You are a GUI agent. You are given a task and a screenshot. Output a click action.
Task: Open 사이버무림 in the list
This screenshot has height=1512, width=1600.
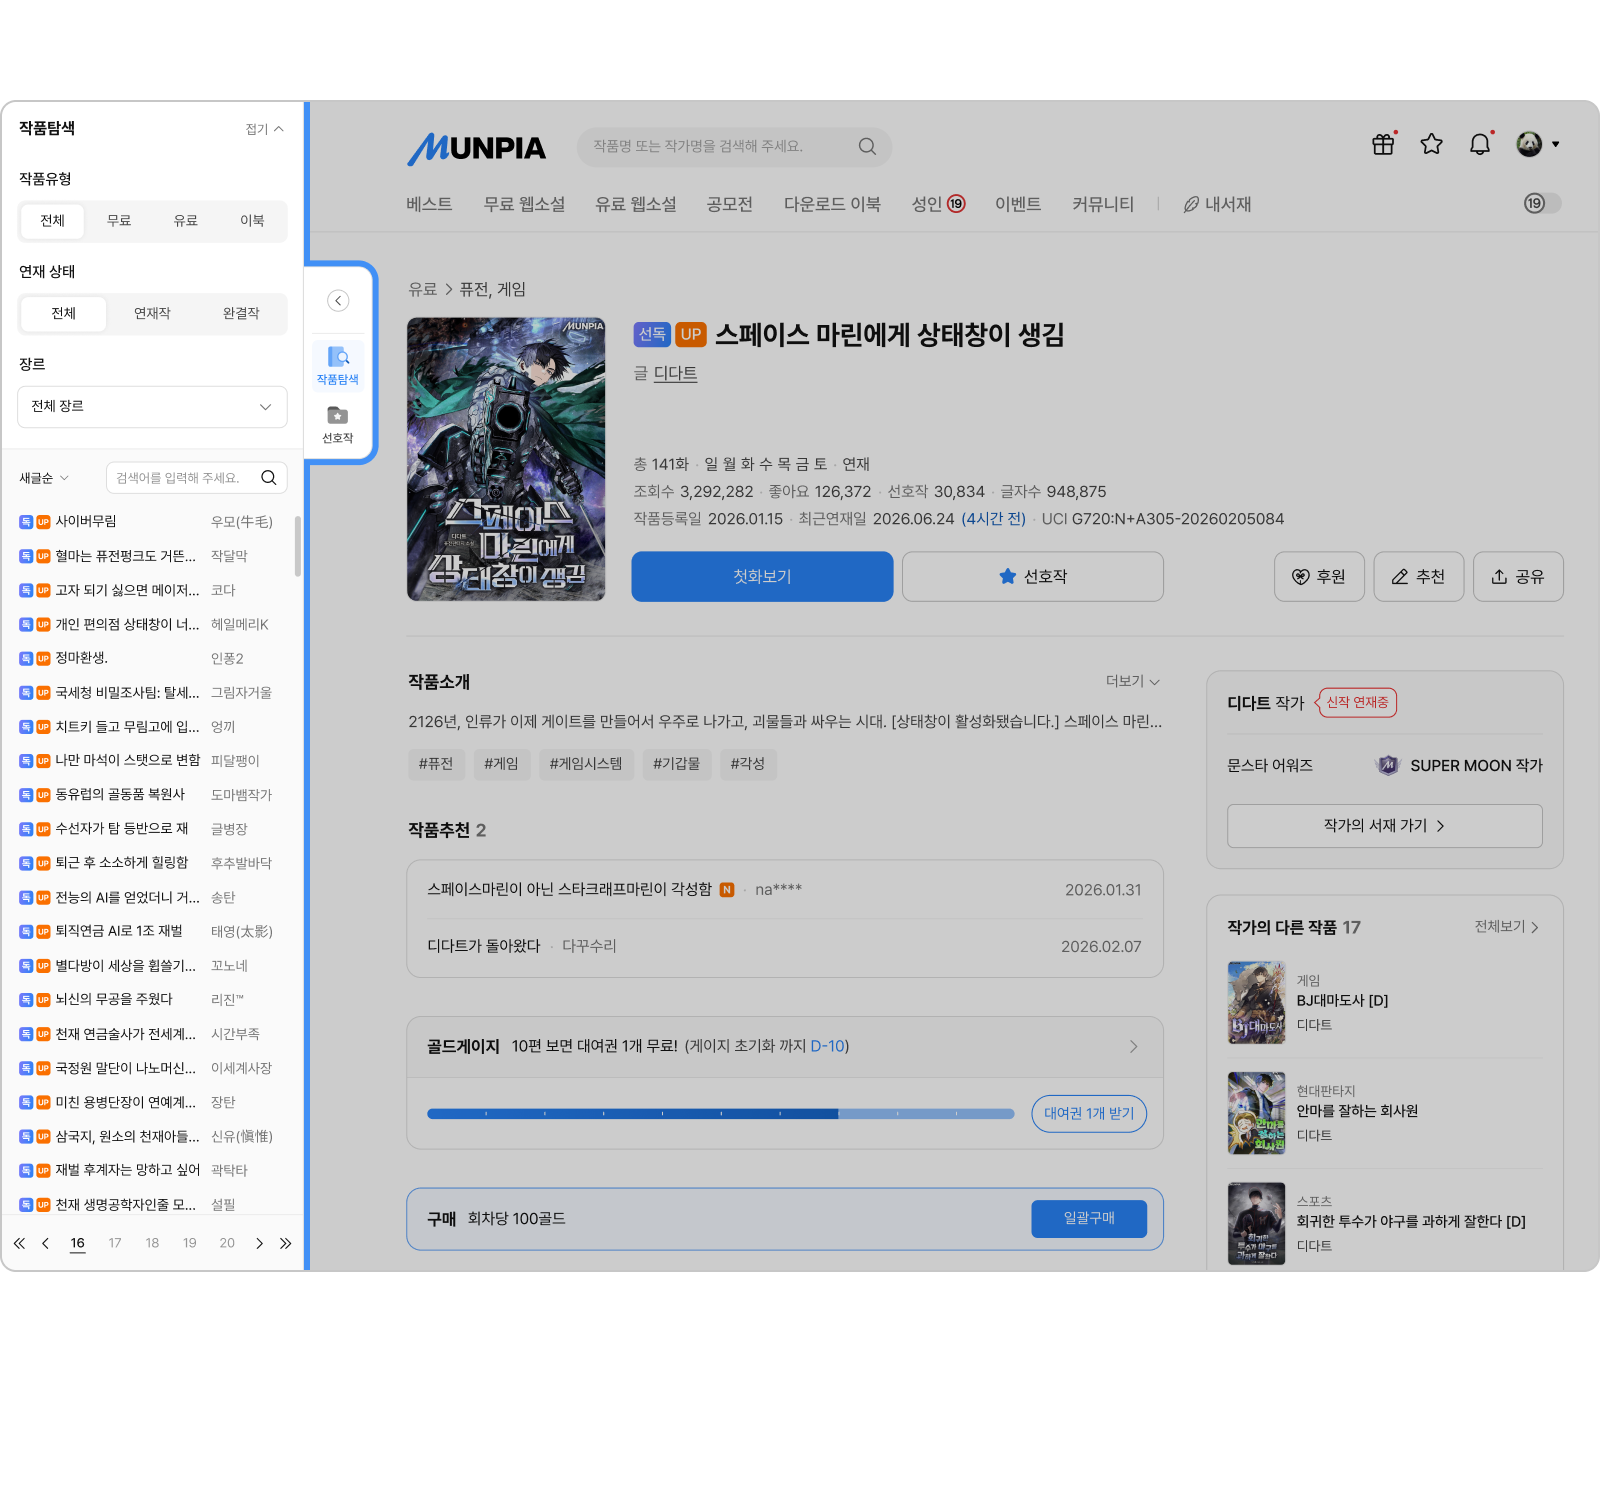tap(86, 521)
